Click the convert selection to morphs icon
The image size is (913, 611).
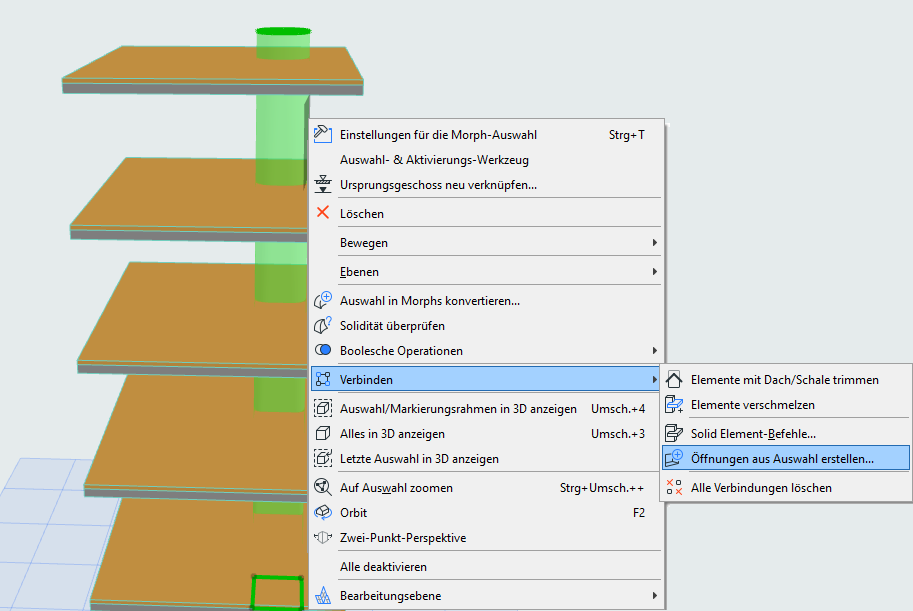(323, 301)
